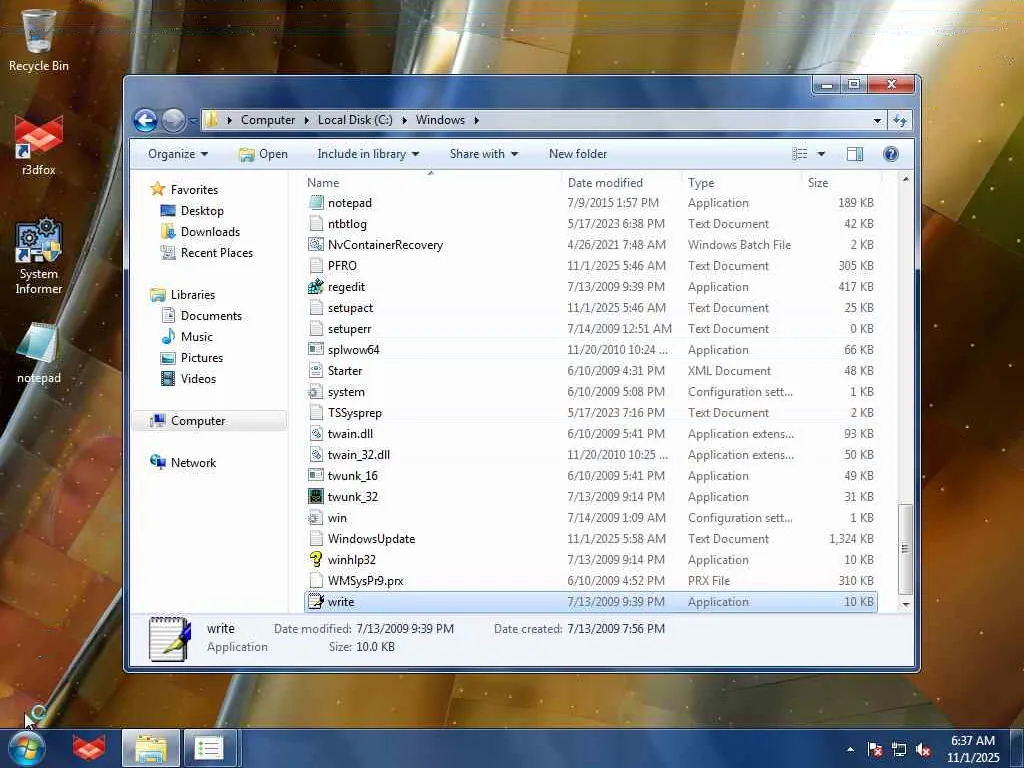Open Include in library menu

point(368,154)
